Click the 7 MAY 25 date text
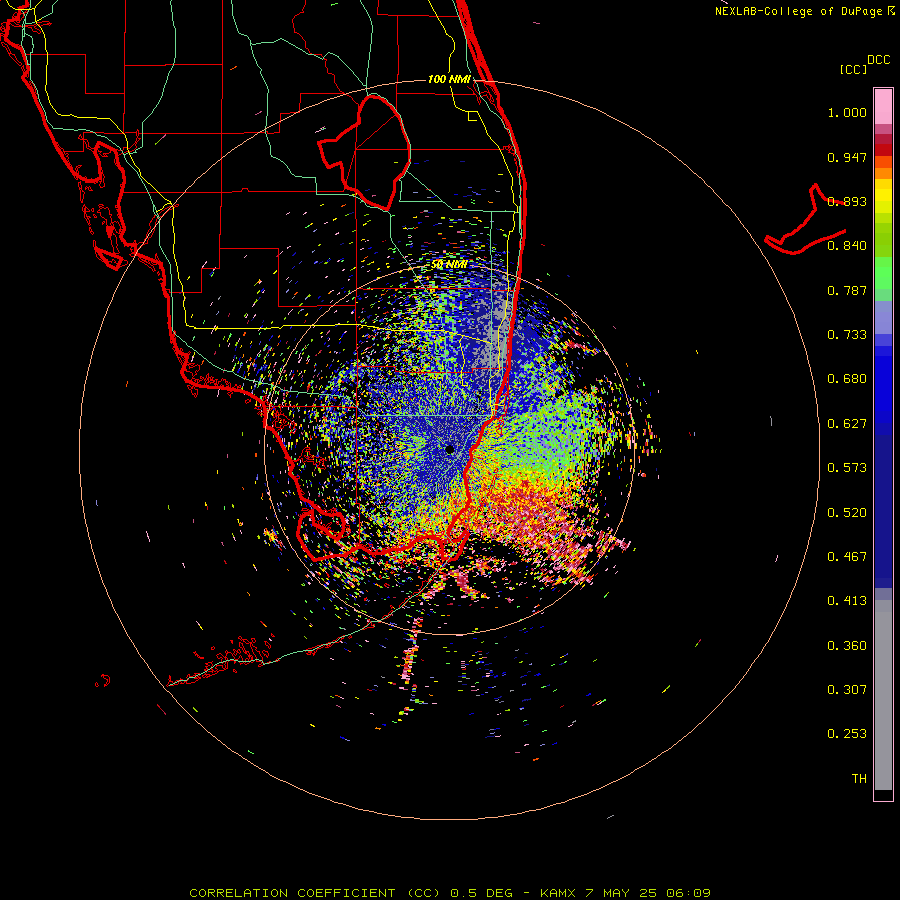 [x=620, y=893]
